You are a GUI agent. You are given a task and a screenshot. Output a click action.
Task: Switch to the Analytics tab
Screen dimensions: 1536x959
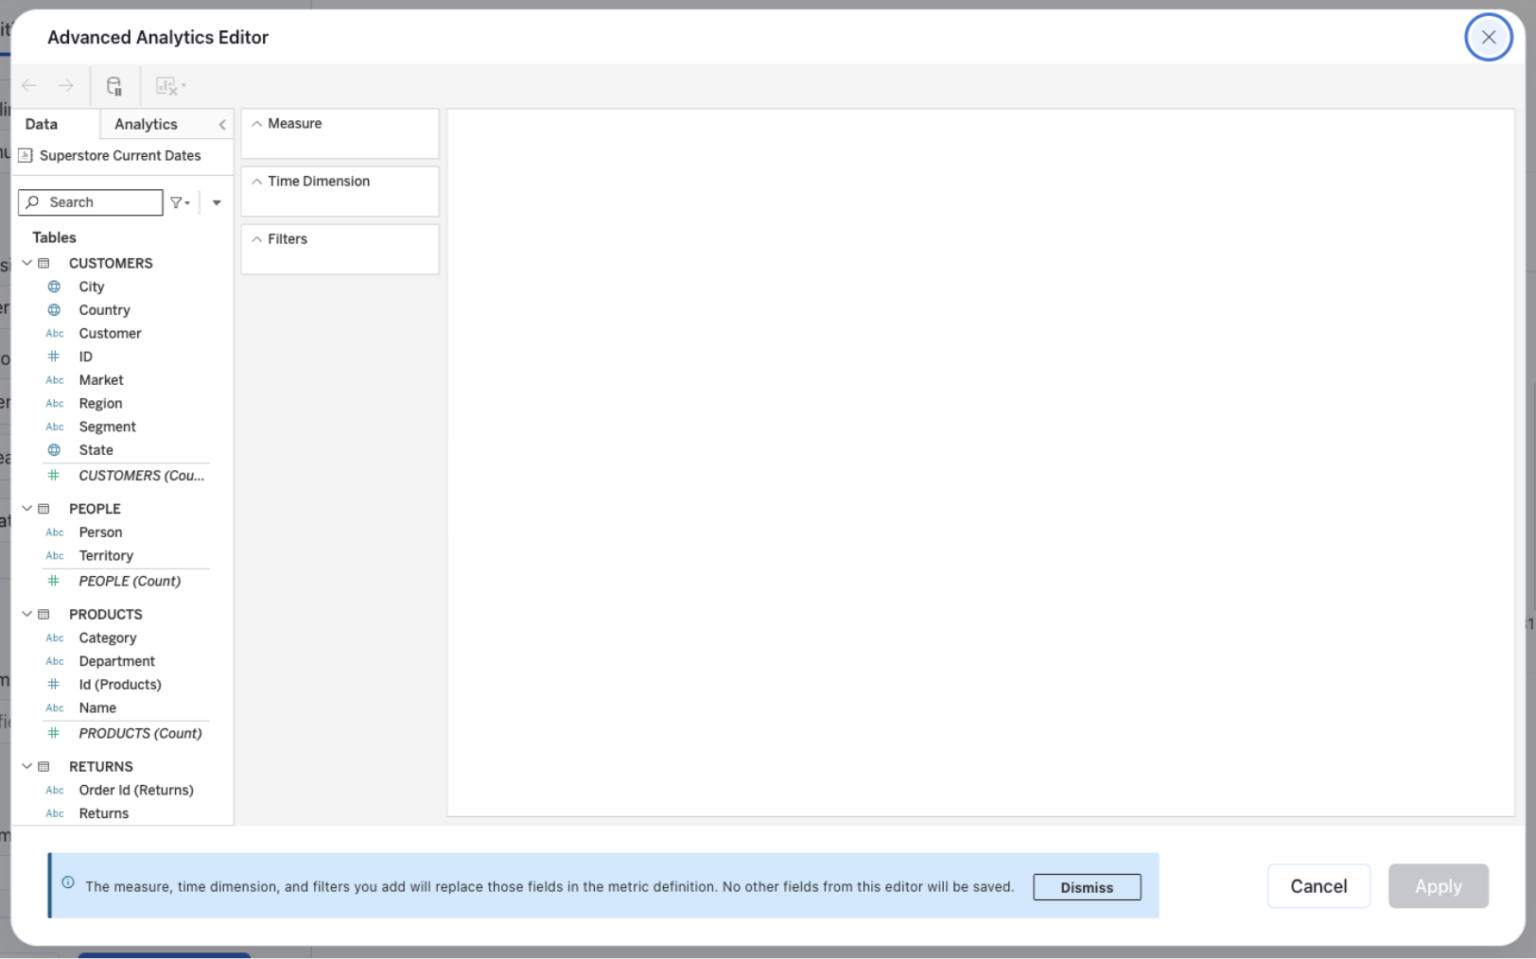[x=146, y=124]
